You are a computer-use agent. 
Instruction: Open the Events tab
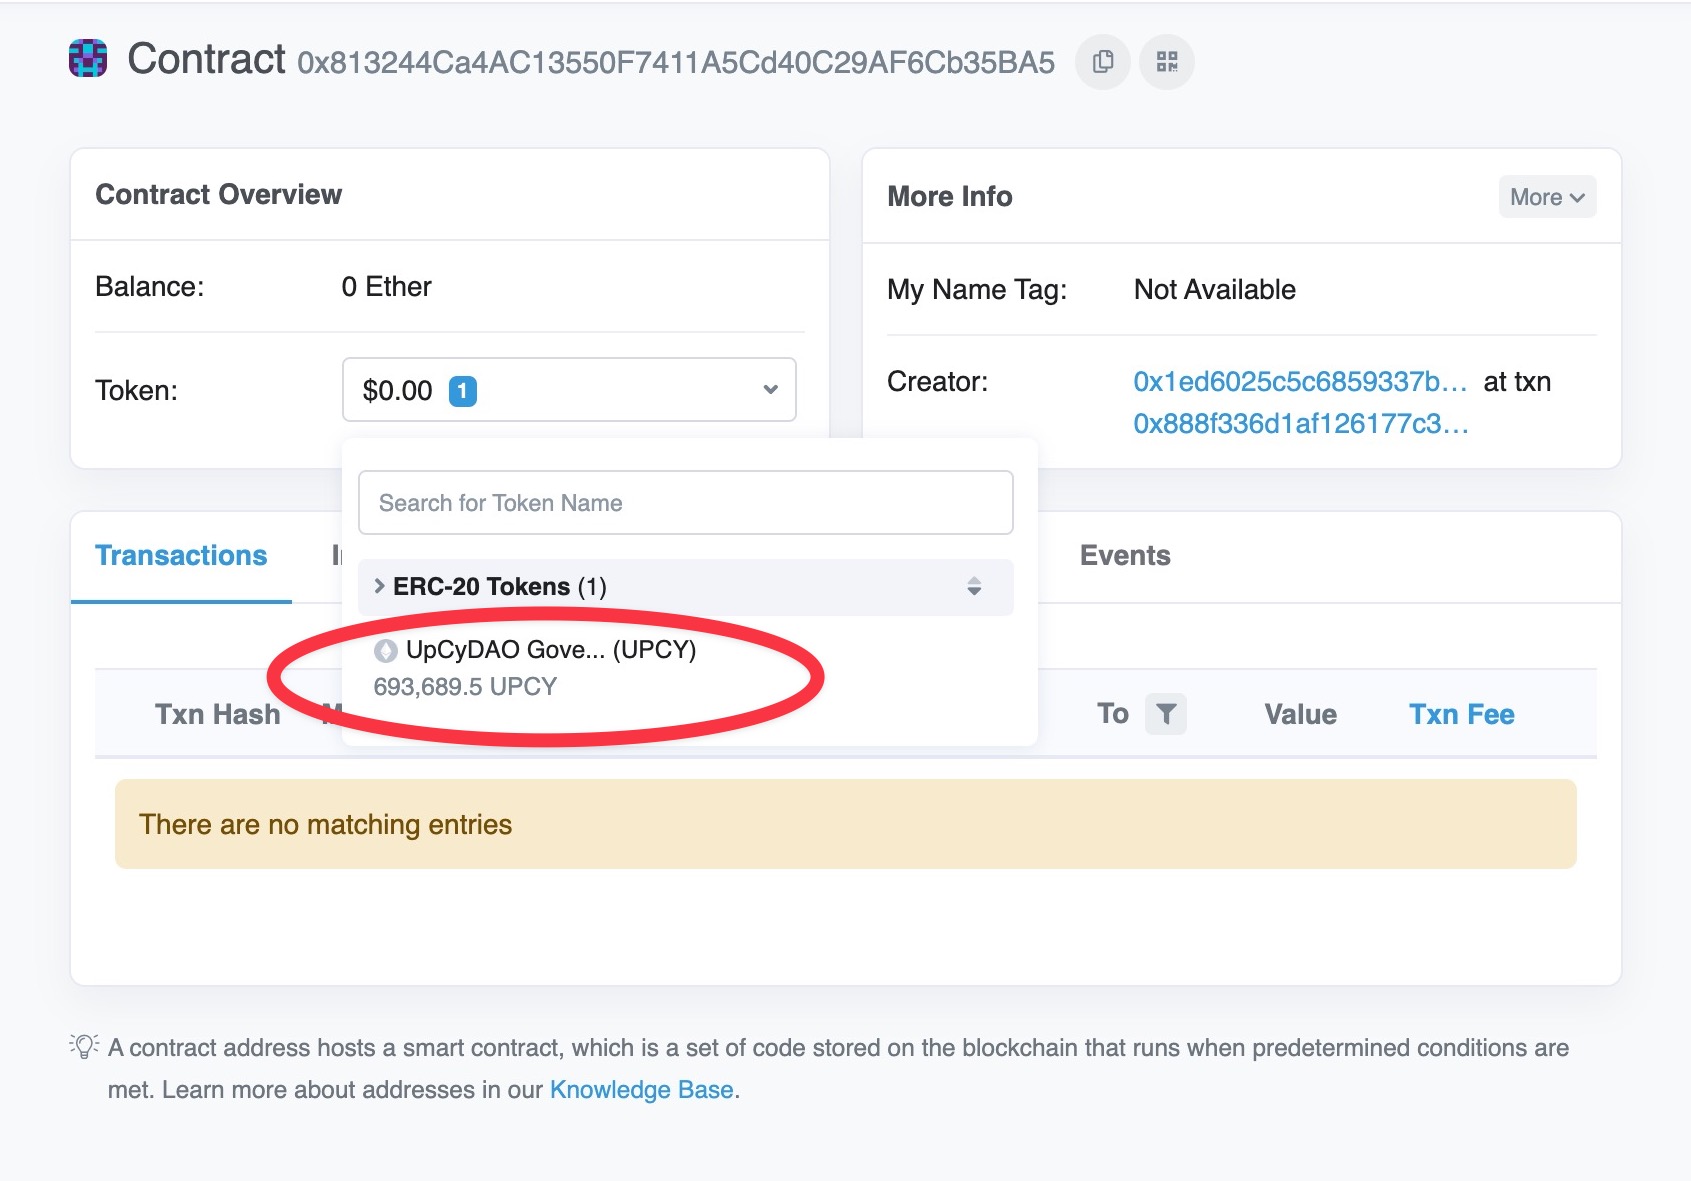pos(1124,556)
